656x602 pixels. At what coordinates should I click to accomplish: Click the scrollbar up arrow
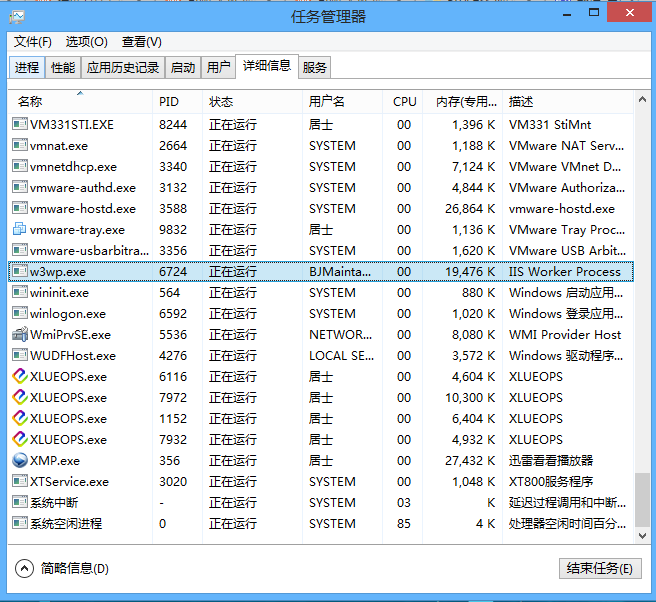coord(643,100)
